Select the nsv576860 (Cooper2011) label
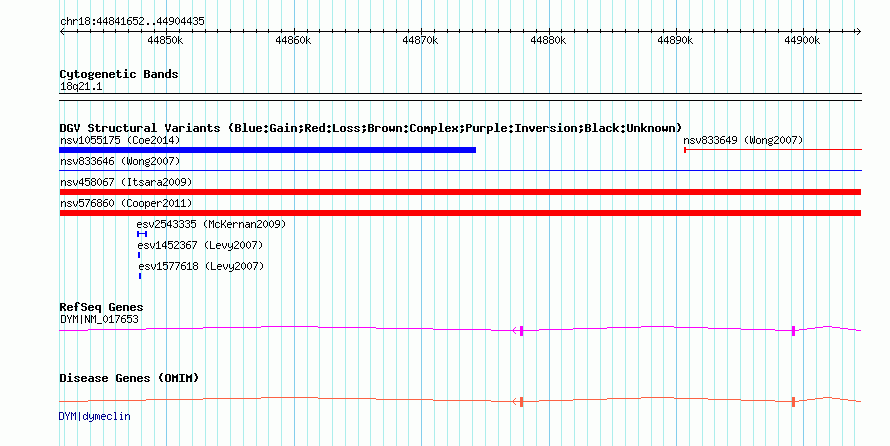 tap(126, 203)
